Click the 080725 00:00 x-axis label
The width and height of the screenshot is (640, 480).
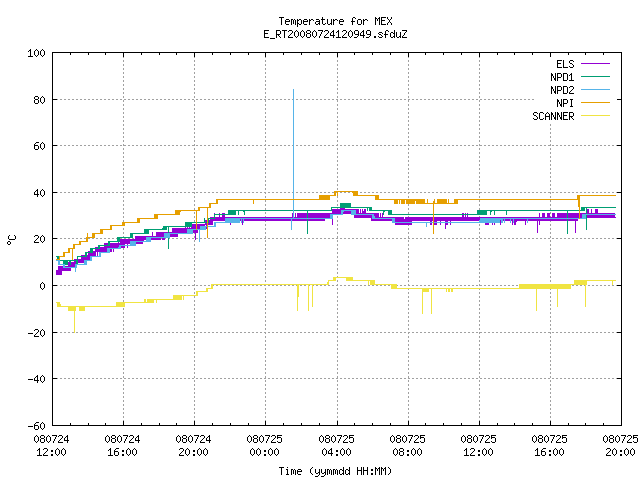click(264, 446)
